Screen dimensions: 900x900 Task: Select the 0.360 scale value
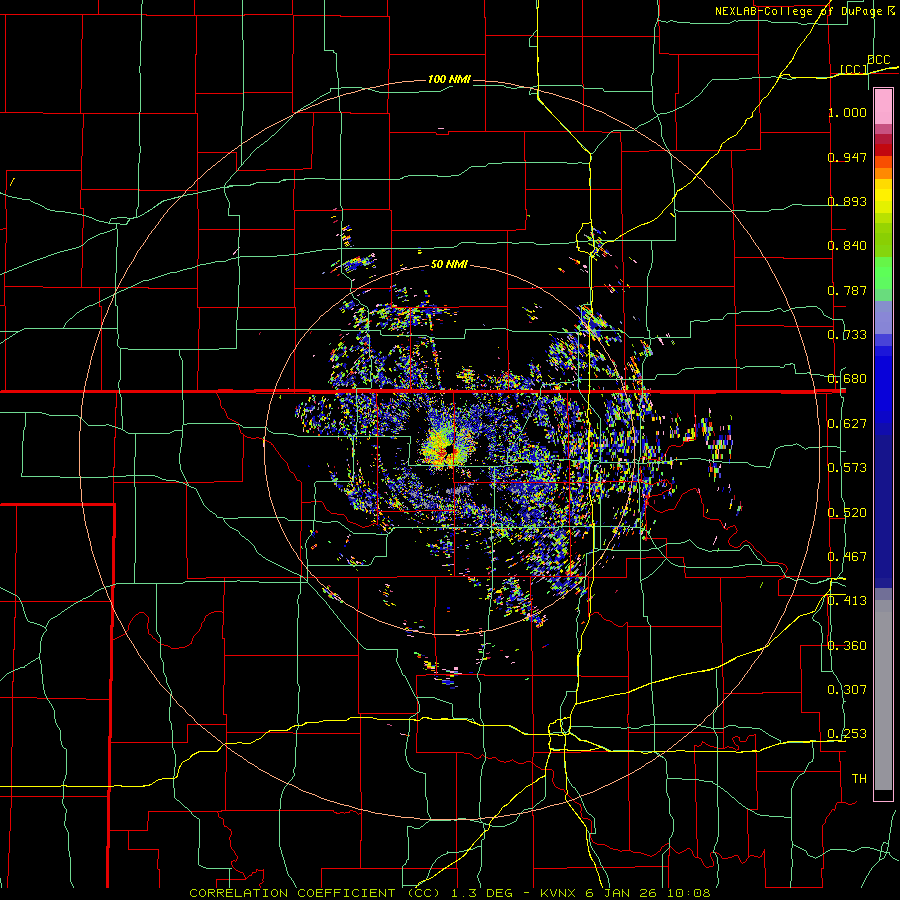[847, 646]
